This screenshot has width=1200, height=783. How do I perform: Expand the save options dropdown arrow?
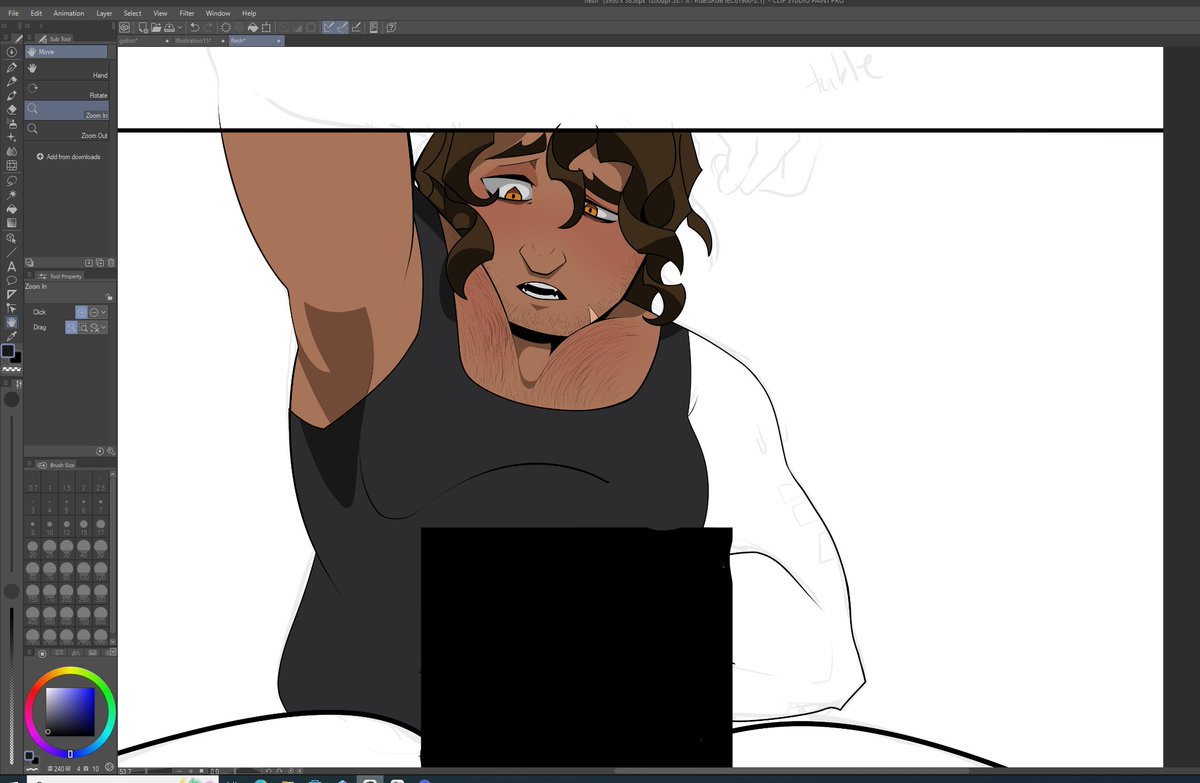[x=180, y=27]
